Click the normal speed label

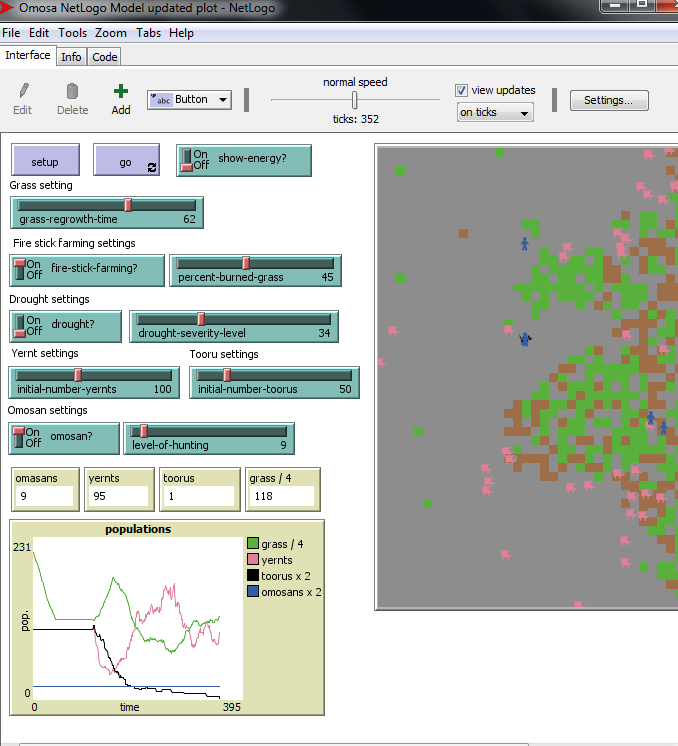[355, 82]
